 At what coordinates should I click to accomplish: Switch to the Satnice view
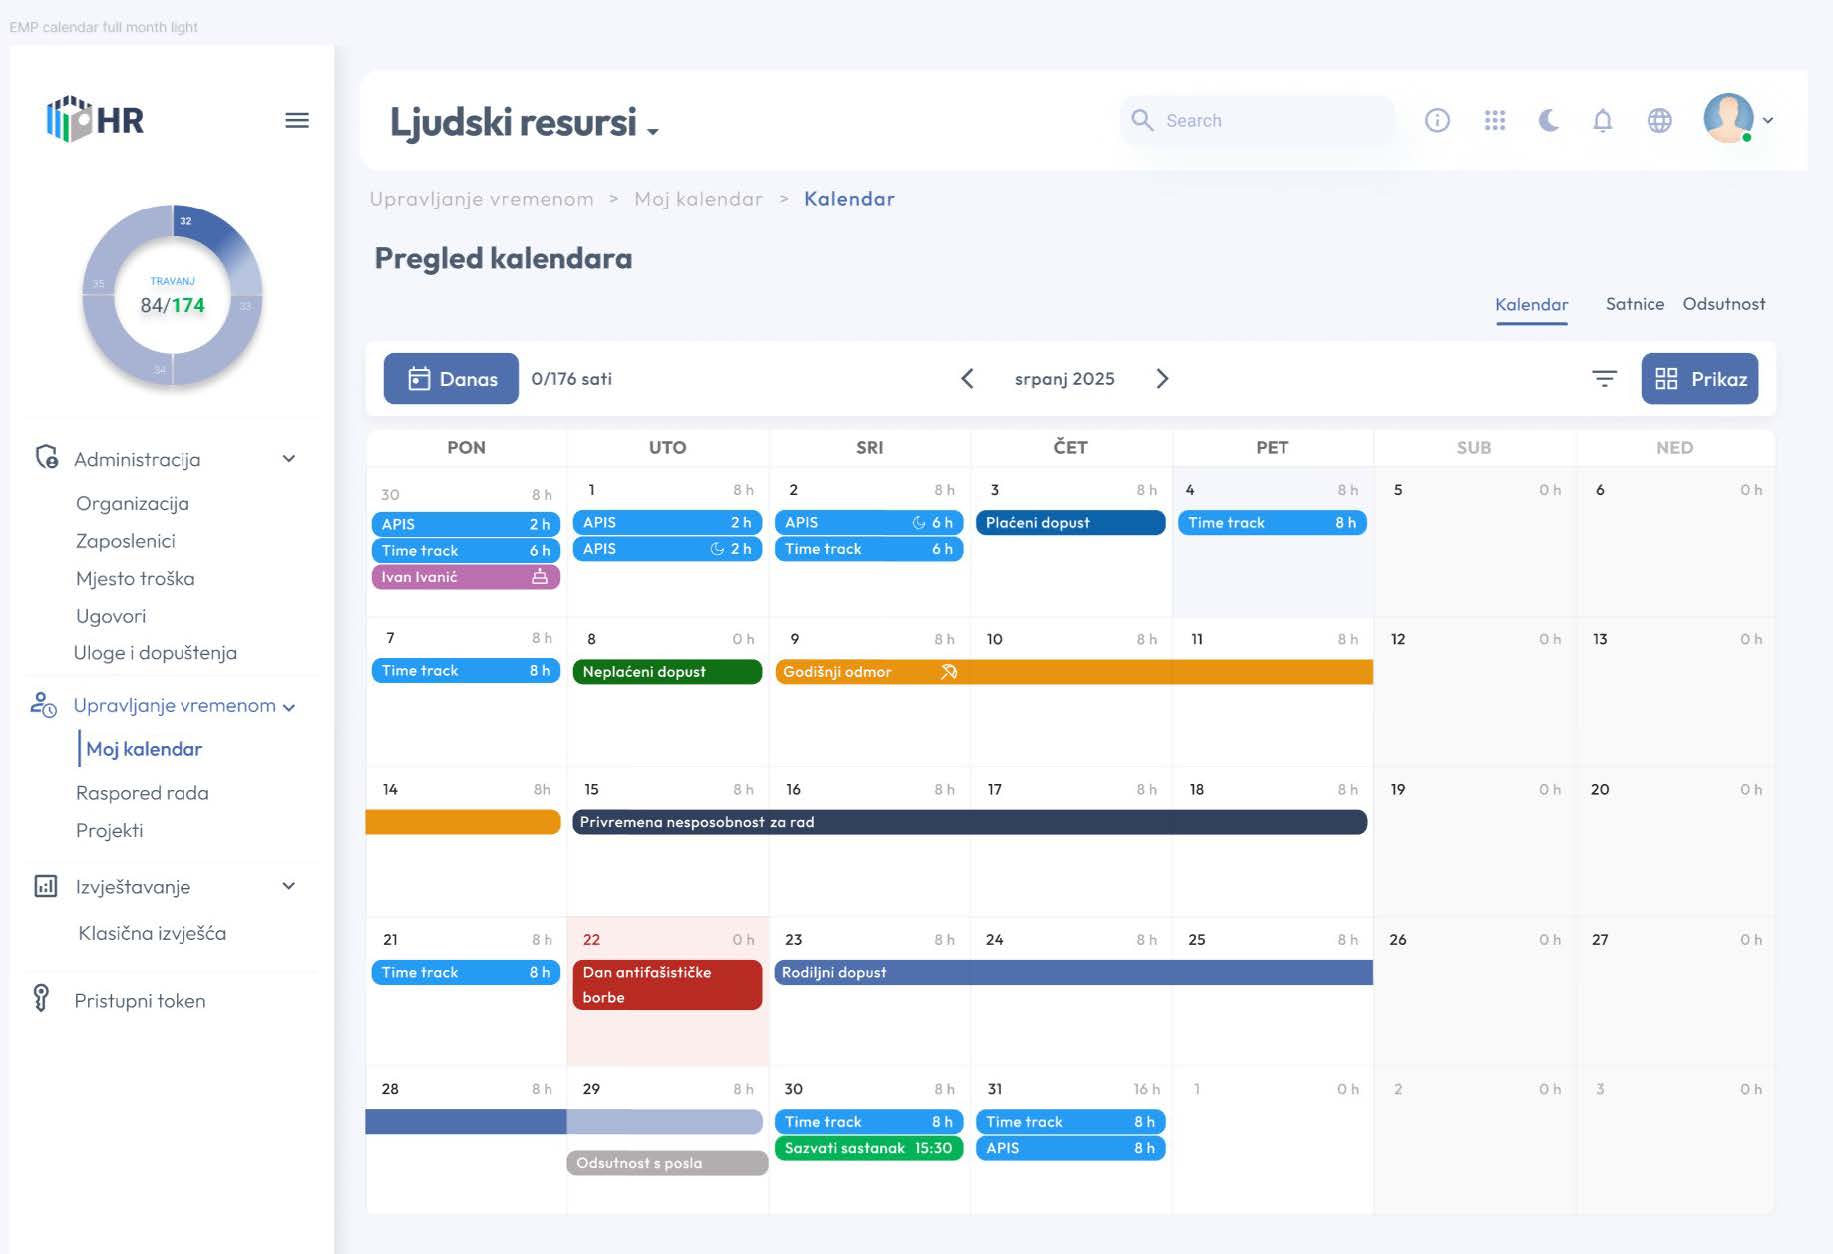click(x=1635, y=304)
